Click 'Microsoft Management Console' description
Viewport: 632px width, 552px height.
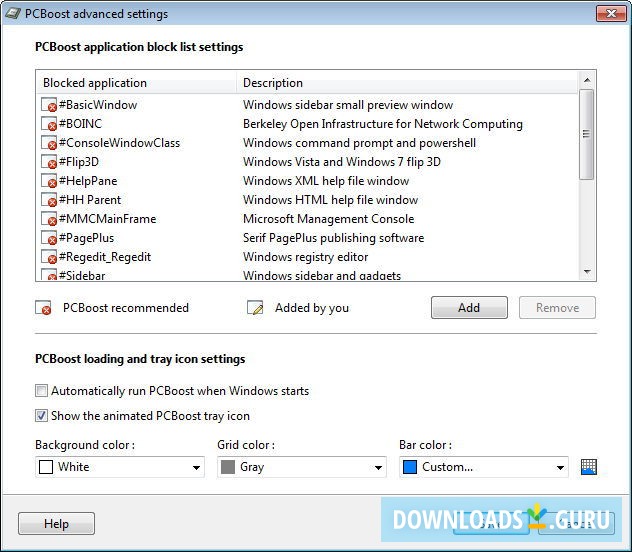pyautogui.click(x=328, y=218)
